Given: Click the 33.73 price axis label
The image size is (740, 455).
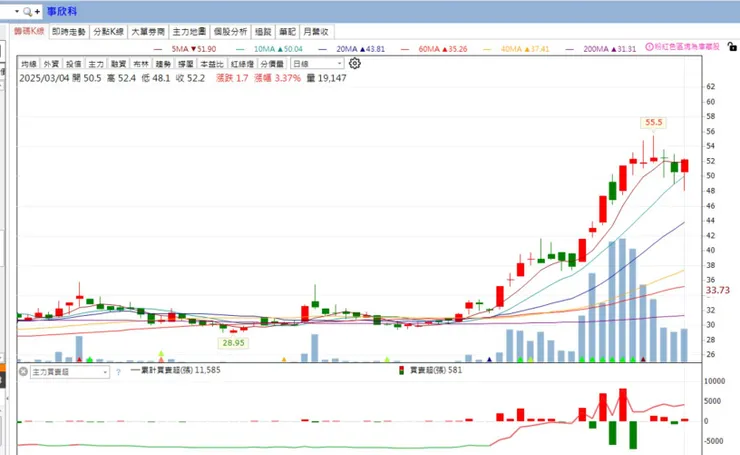Looking at the screenshot, I should tap(718, 290).
